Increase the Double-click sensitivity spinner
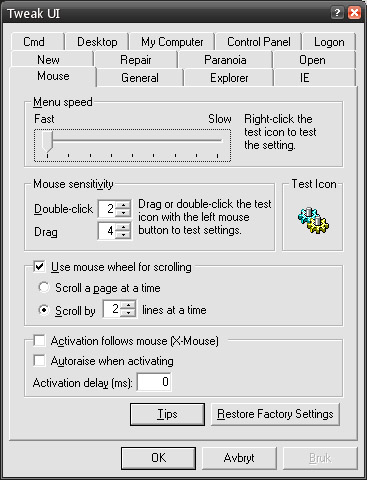Screen dimensions: 367x480 pyautogui.click(x=124, y=205)
